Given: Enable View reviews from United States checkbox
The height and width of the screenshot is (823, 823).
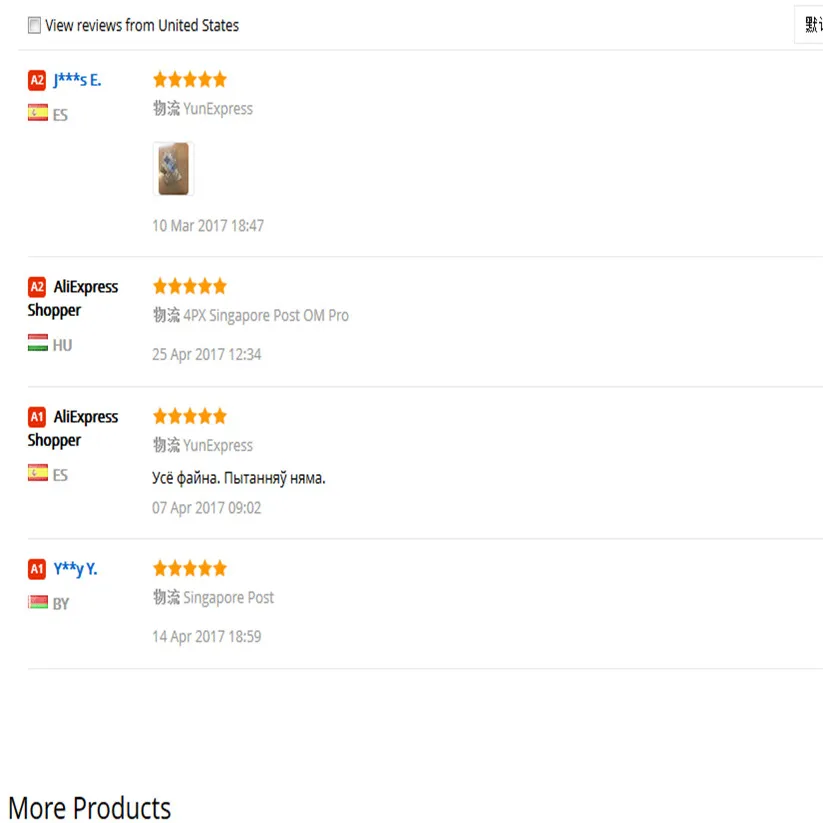Looking at the screenshot, I should (34, 25).
